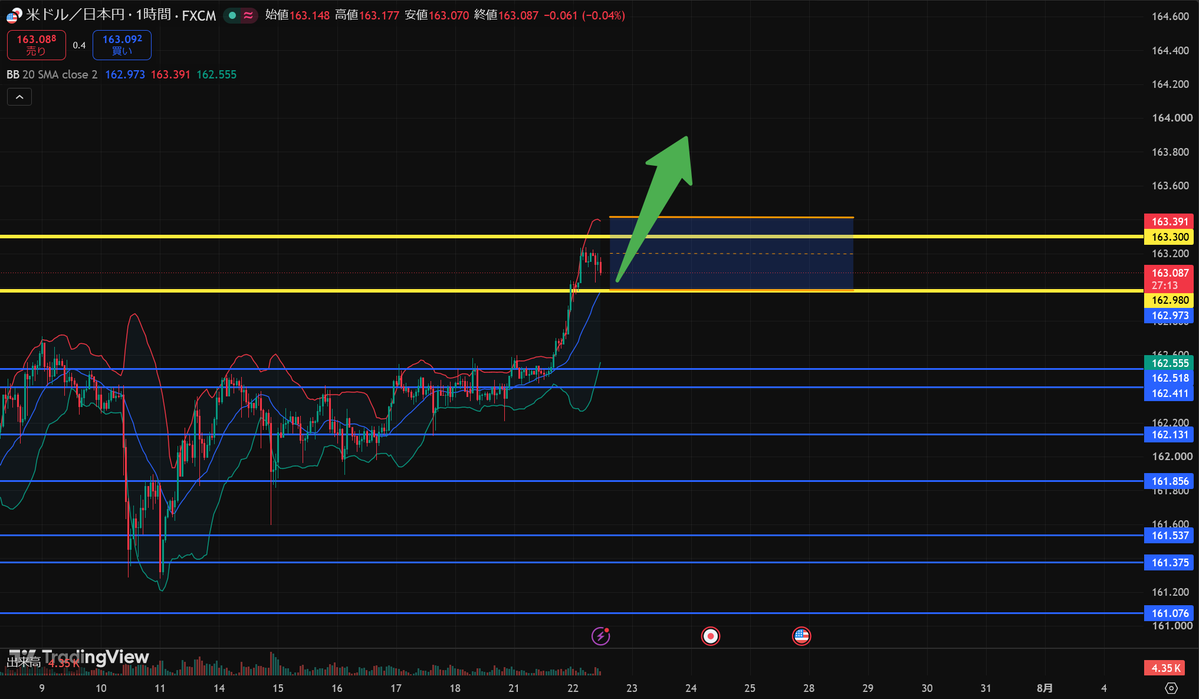Image resolution: width=1199 pixels, height=699 pixels.
Task: Click the currency pair flag icon
Action: click(x=14, y=15)
